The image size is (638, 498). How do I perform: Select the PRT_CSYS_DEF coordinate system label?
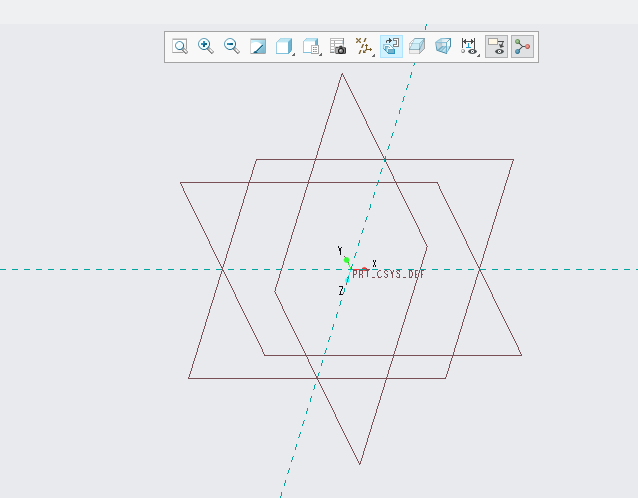(389, 274)
